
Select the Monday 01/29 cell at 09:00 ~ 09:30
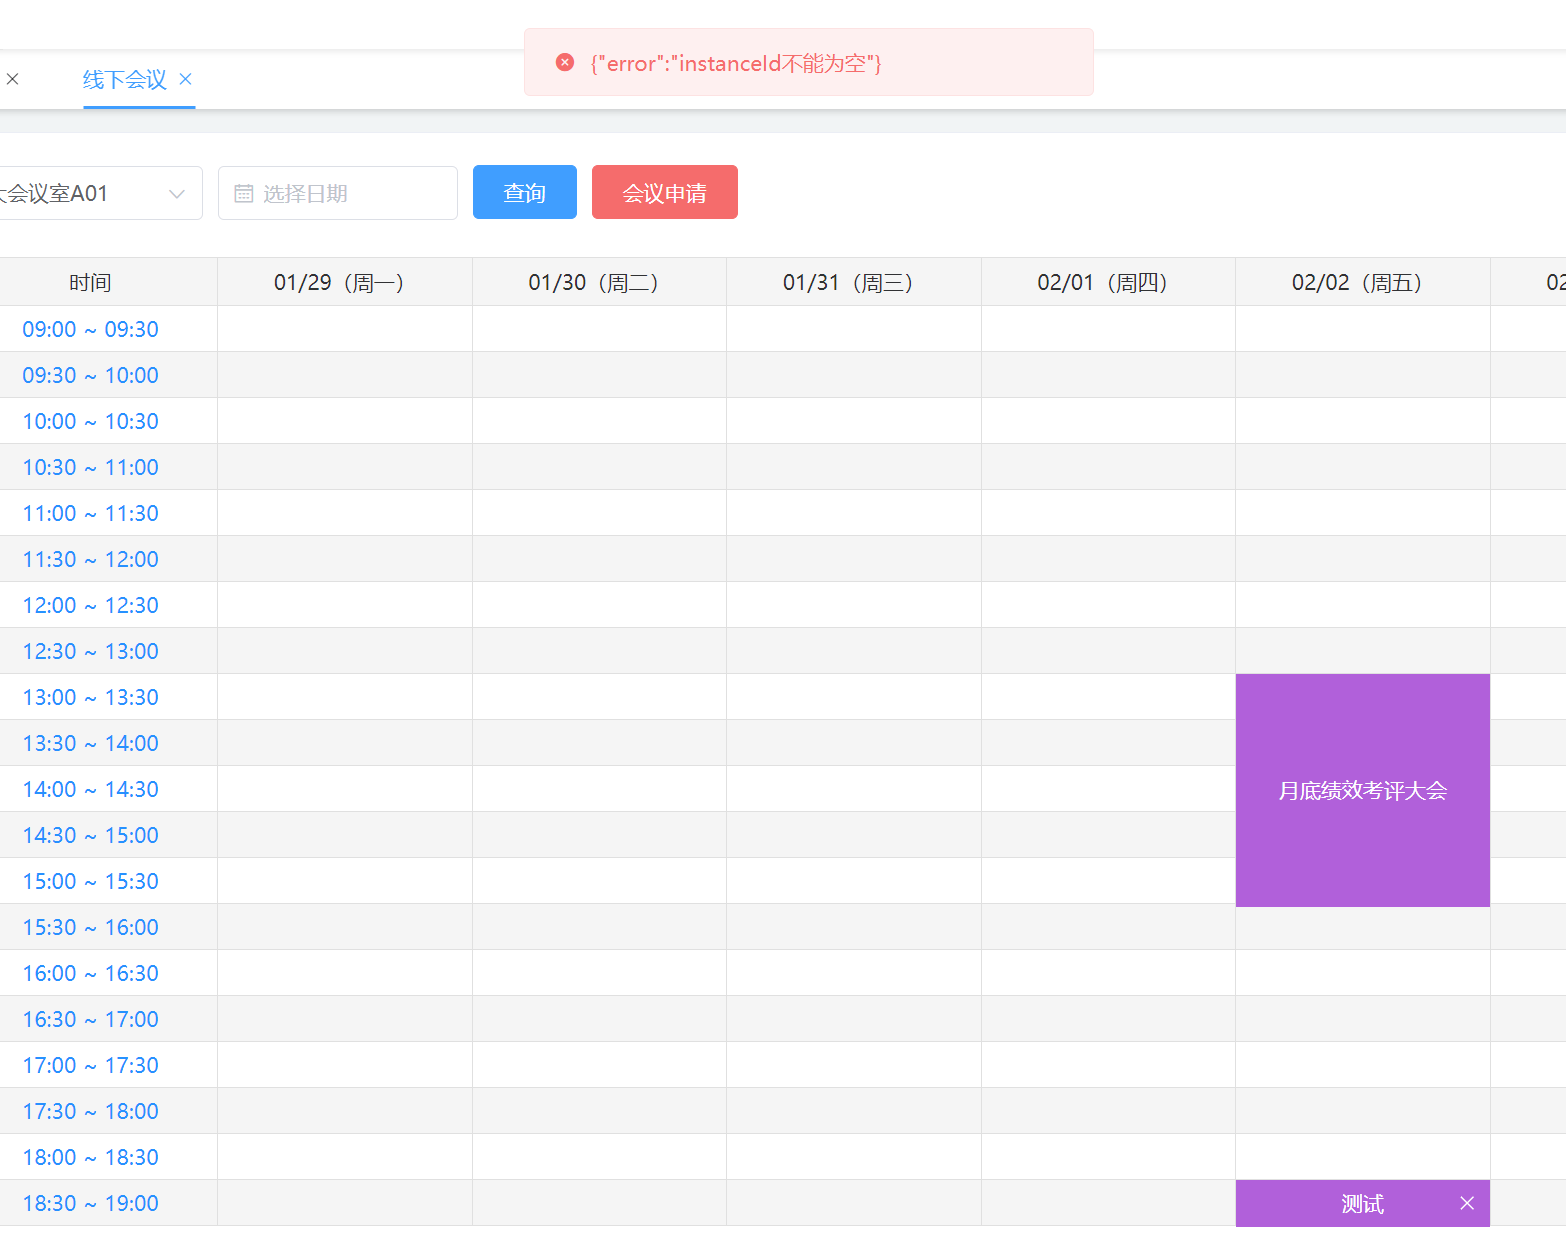[x=345, y=329]
